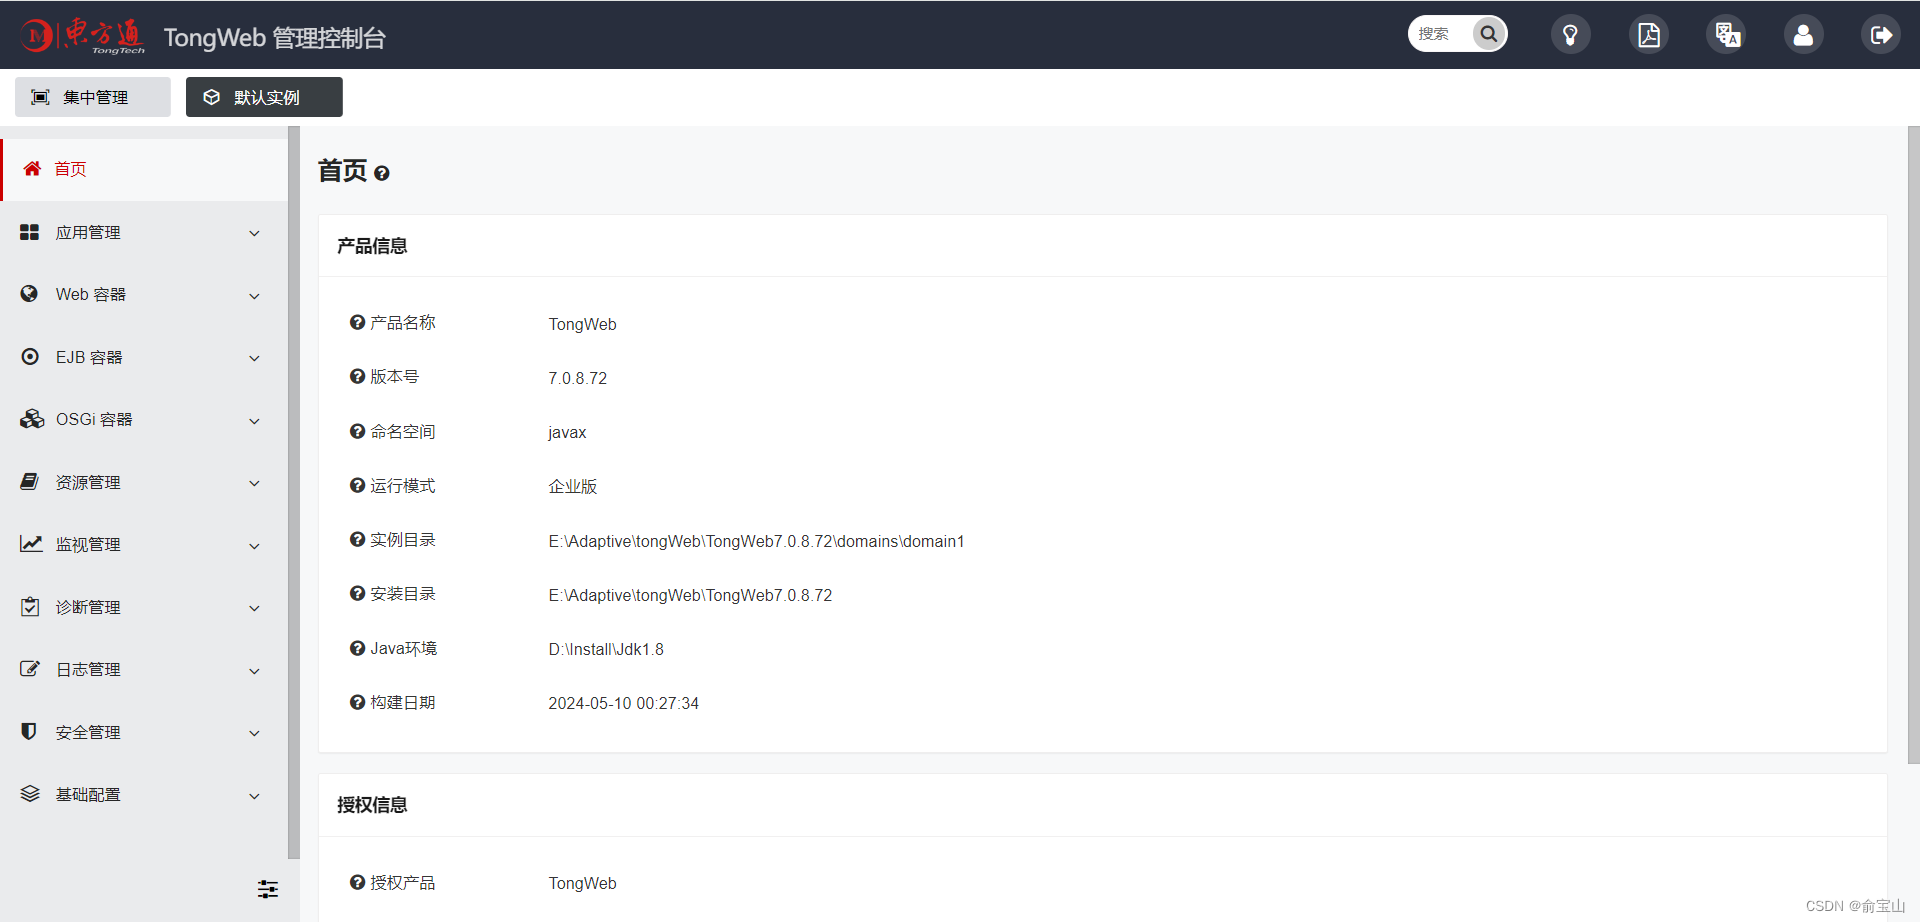The width and height of the screenshot is (1920, 922).
Task: Expand EJB 容器 menu chevron
Action: point(254,358)
